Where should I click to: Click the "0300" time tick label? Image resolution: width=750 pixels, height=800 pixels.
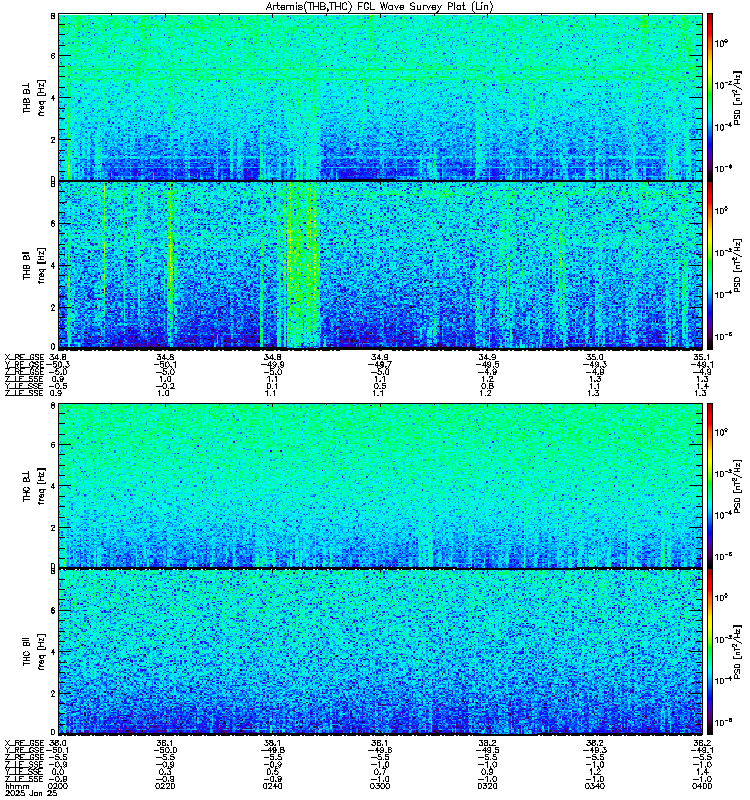pyautogui.click(x=380, y=786)
